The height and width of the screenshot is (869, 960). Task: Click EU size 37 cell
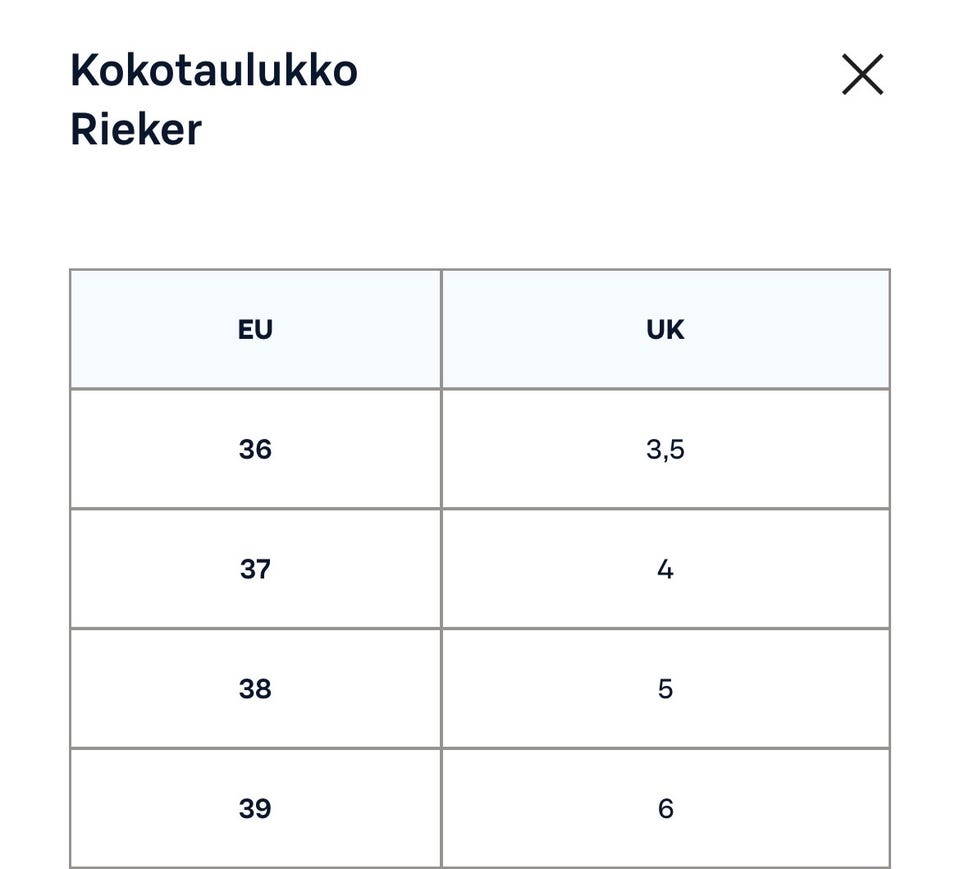[x=254, y=568]
